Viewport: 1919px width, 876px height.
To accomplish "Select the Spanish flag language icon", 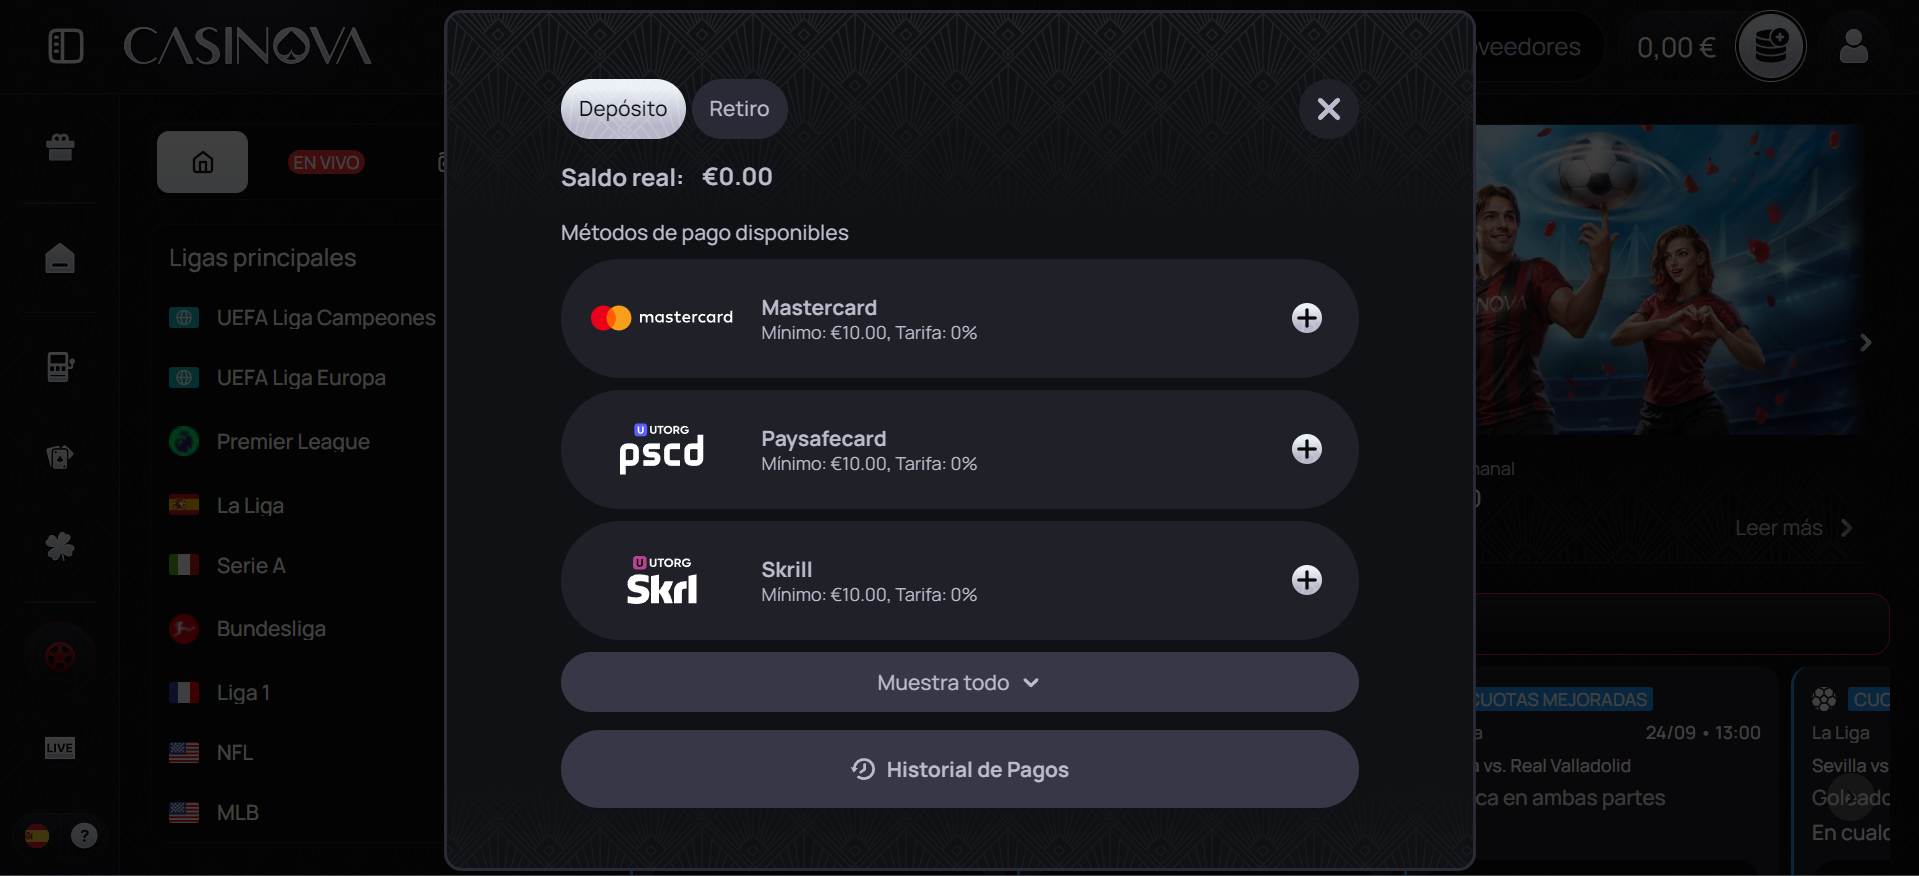I will click(x=37, y=835).
